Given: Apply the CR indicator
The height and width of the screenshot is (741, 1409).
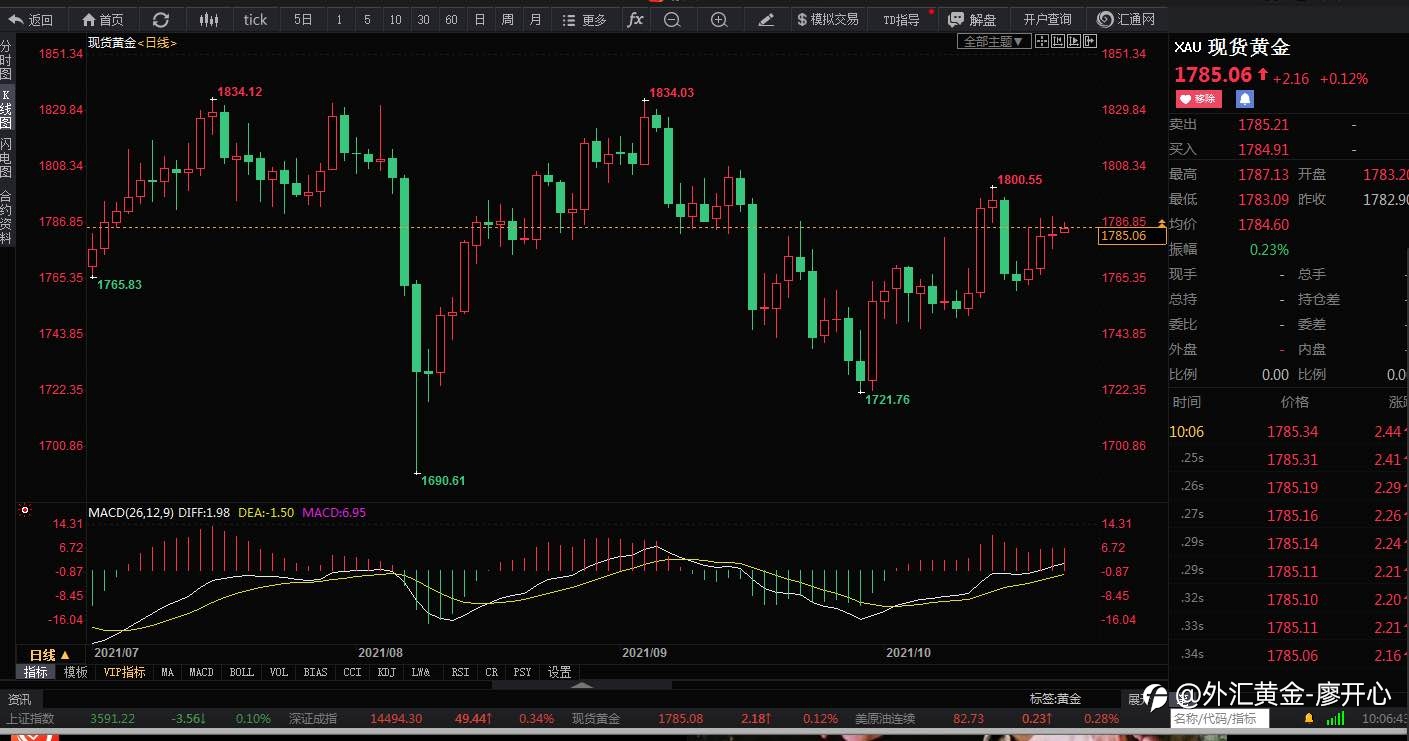Looking at the screenshot, I should click(492, 672).
